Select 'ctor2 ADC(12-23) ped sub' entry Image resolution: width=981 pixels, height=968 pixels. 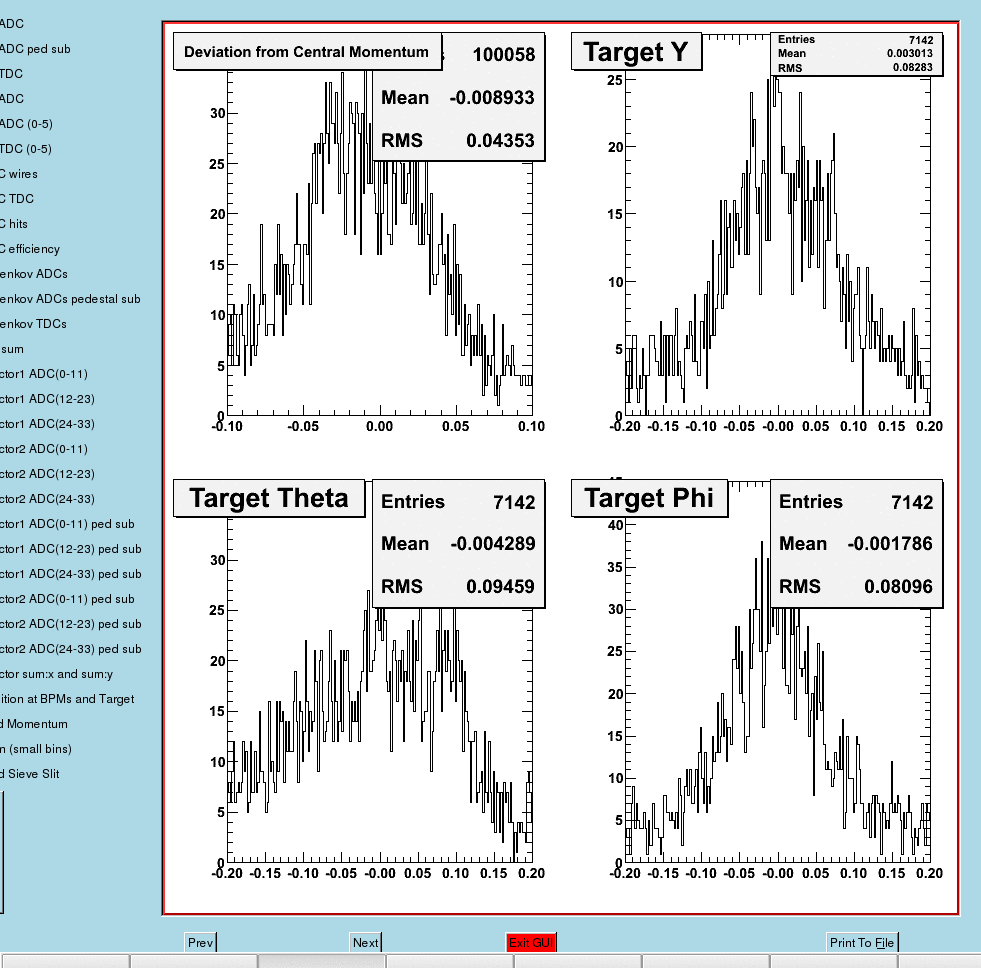pos(71,624)
